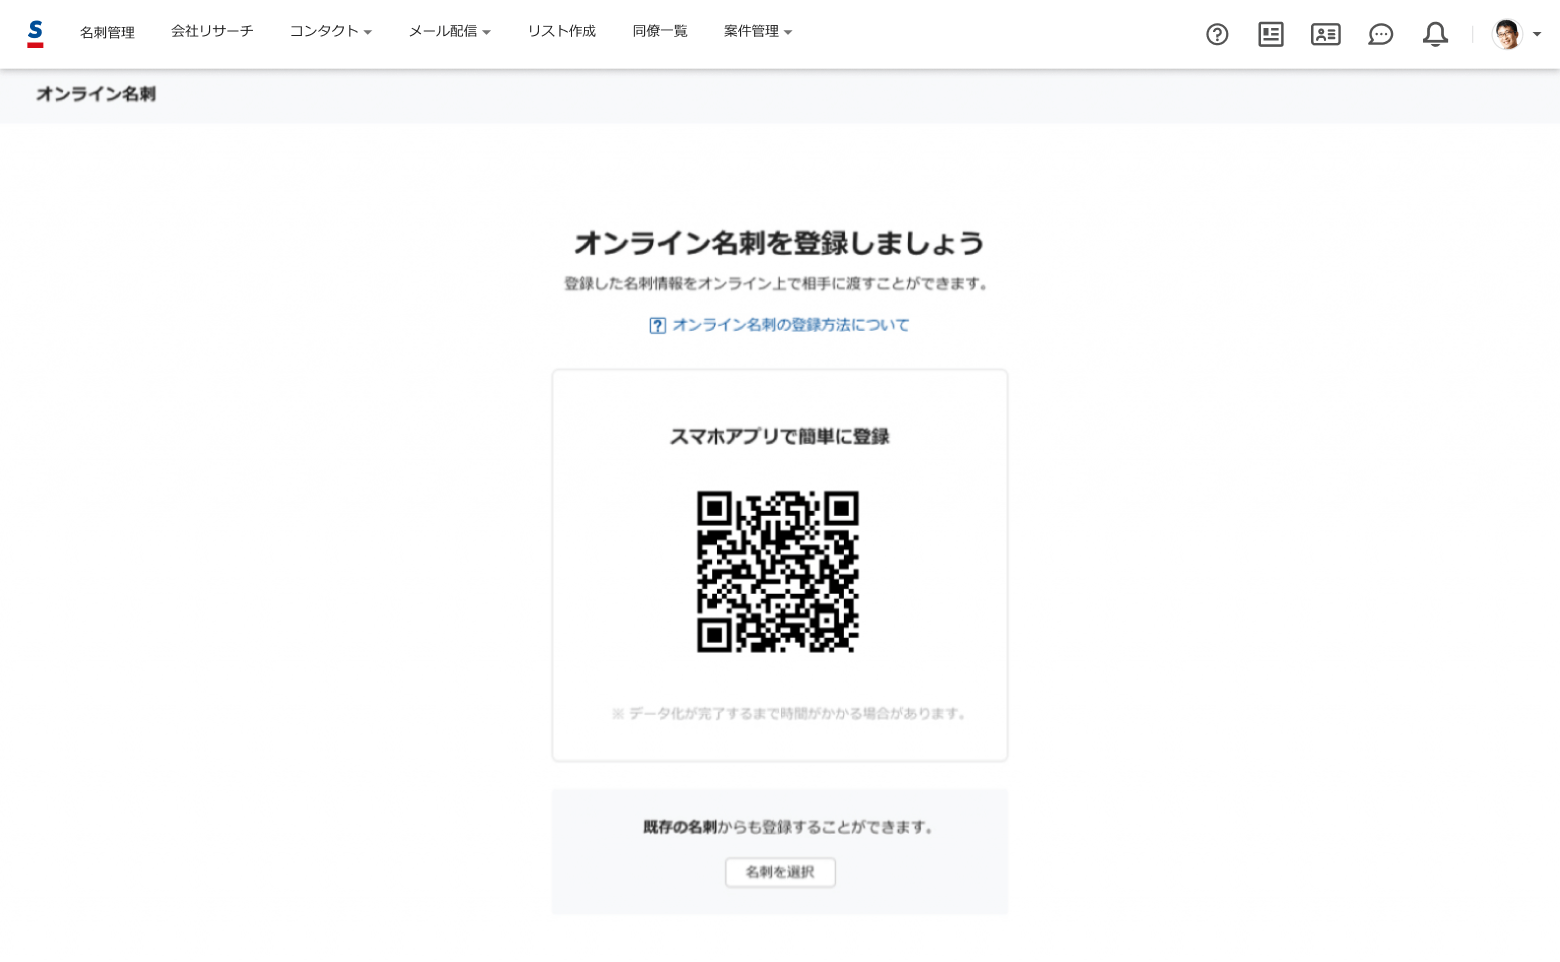Click description 登録した名刺情報をオンライン上で相手に渡すことができます
The image size is (1560, 962).
click(x=776, y=284)
